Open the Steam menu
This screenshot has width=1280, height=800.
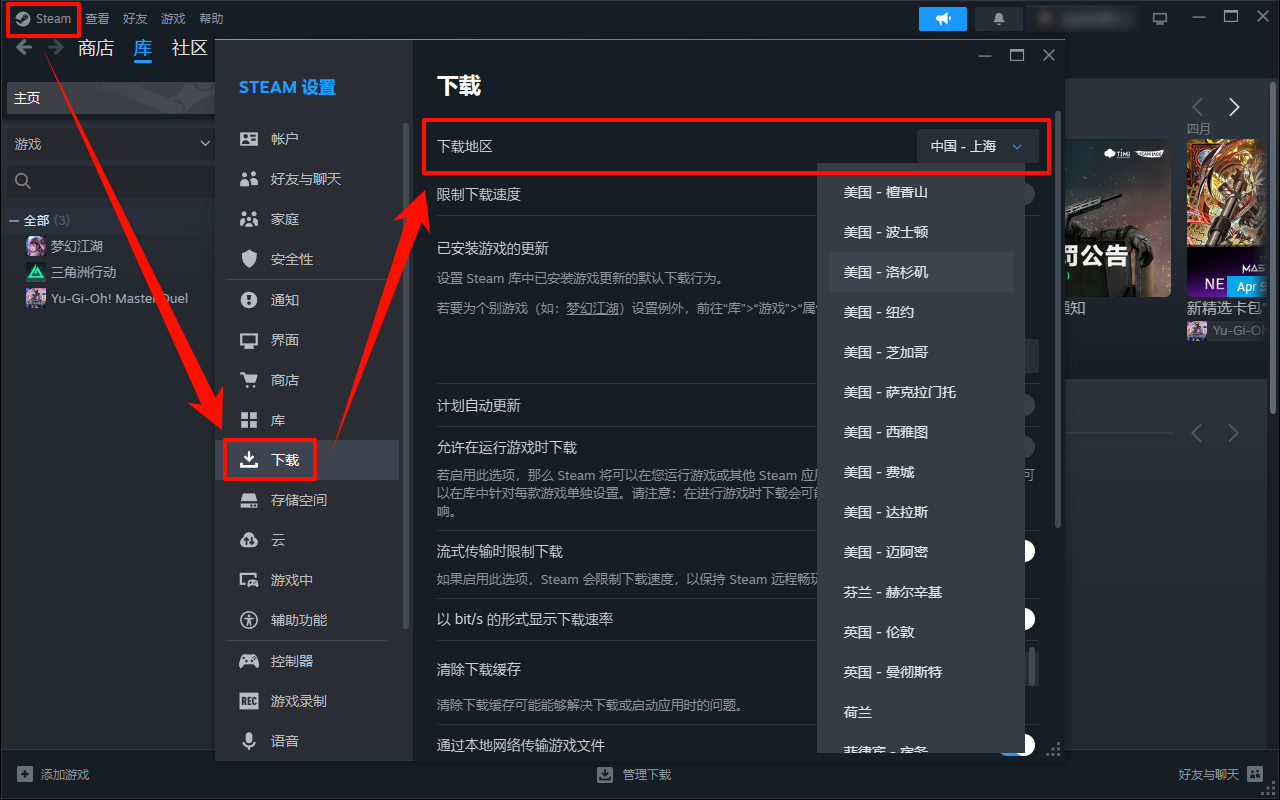click(44, 19)
